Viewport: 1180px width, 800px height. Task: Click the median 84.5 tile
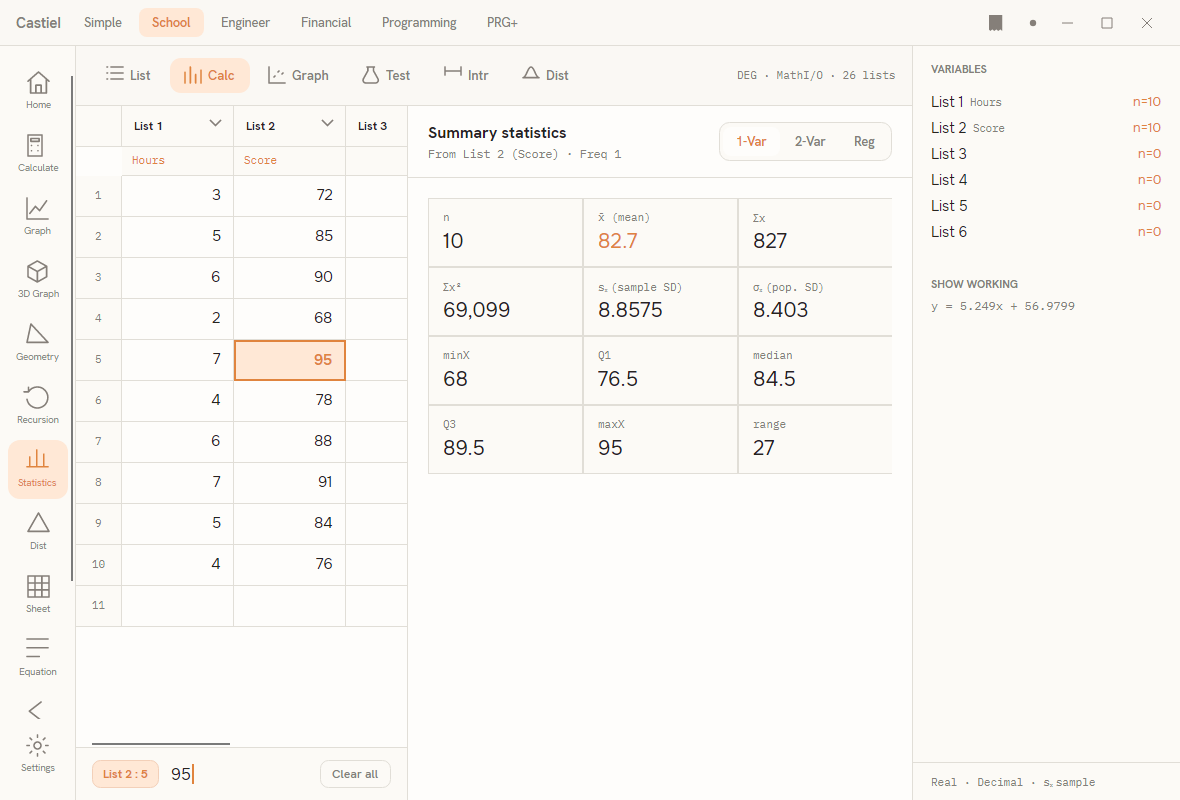click(815, 370)
